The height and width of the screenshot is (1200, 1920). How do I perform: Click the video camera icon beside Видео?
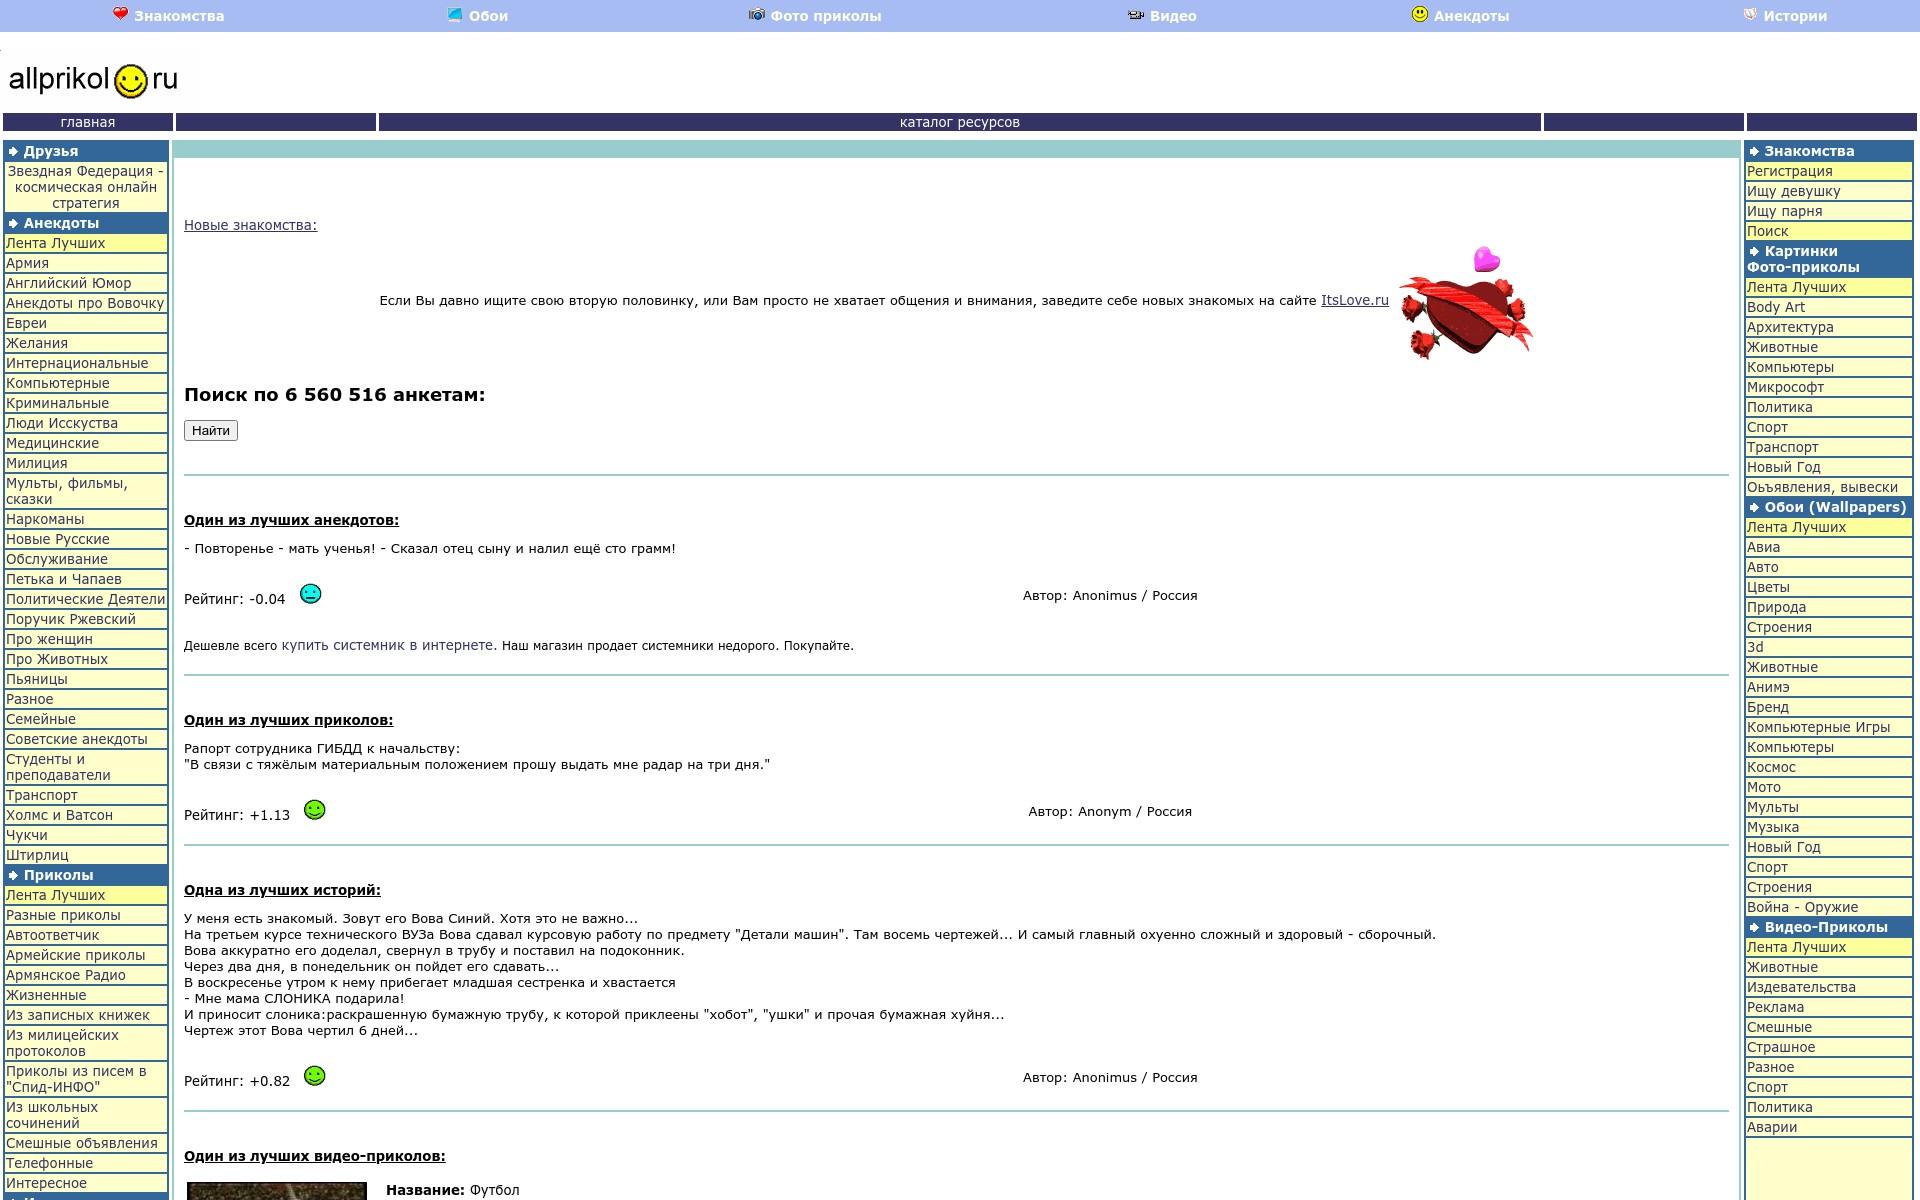(x=1136, y=15)
